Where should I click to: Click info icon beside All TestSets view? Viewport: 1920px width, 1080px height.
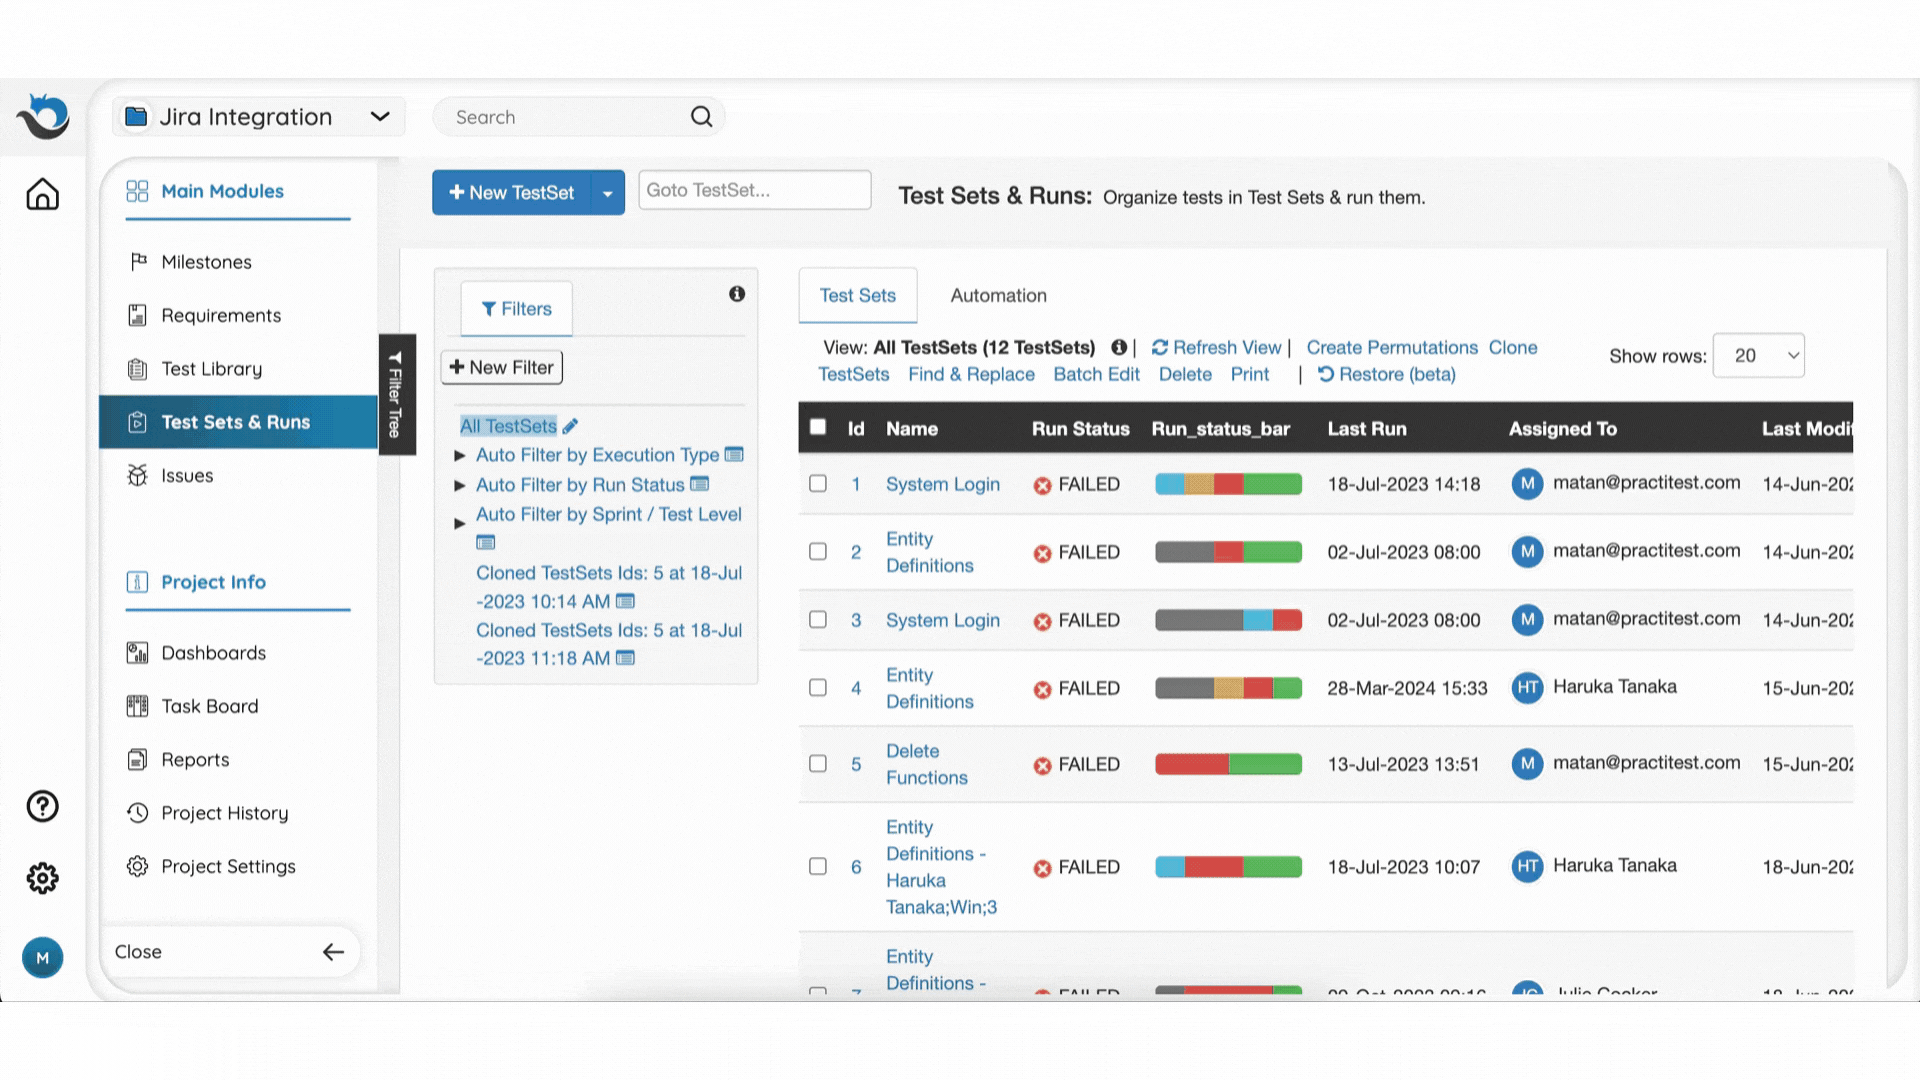pos(1119,347)
